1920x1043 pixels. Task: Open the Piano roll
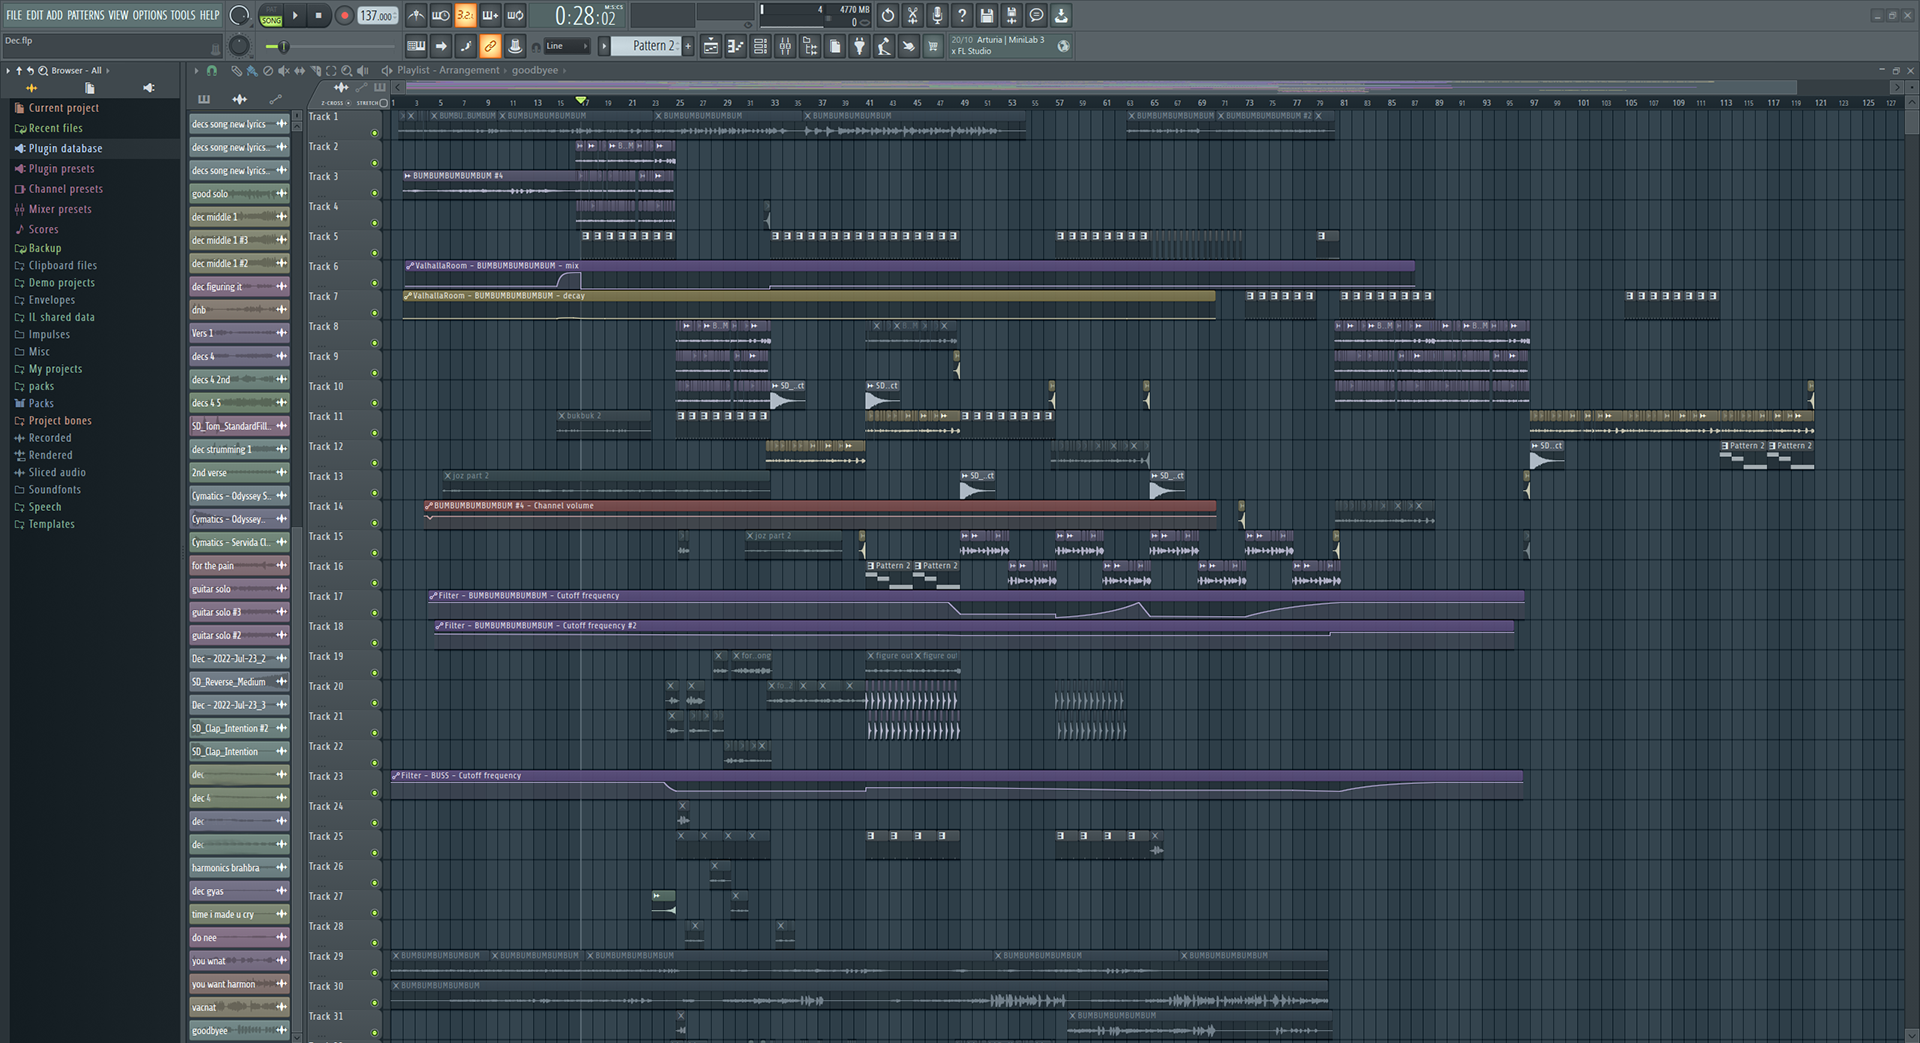point(735,46)
